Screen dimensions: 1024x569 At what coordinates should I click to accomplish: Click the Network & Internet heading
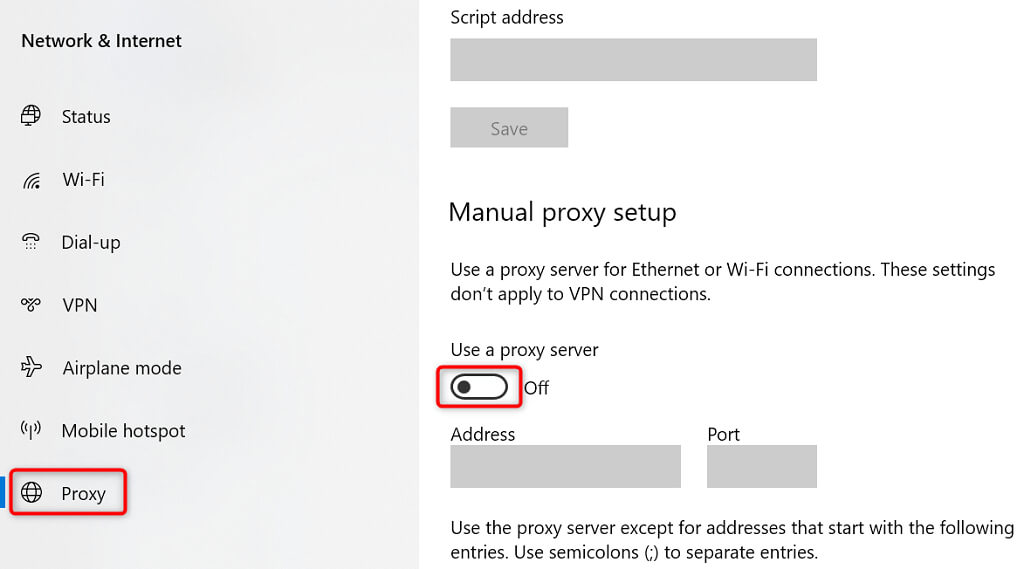101,41
